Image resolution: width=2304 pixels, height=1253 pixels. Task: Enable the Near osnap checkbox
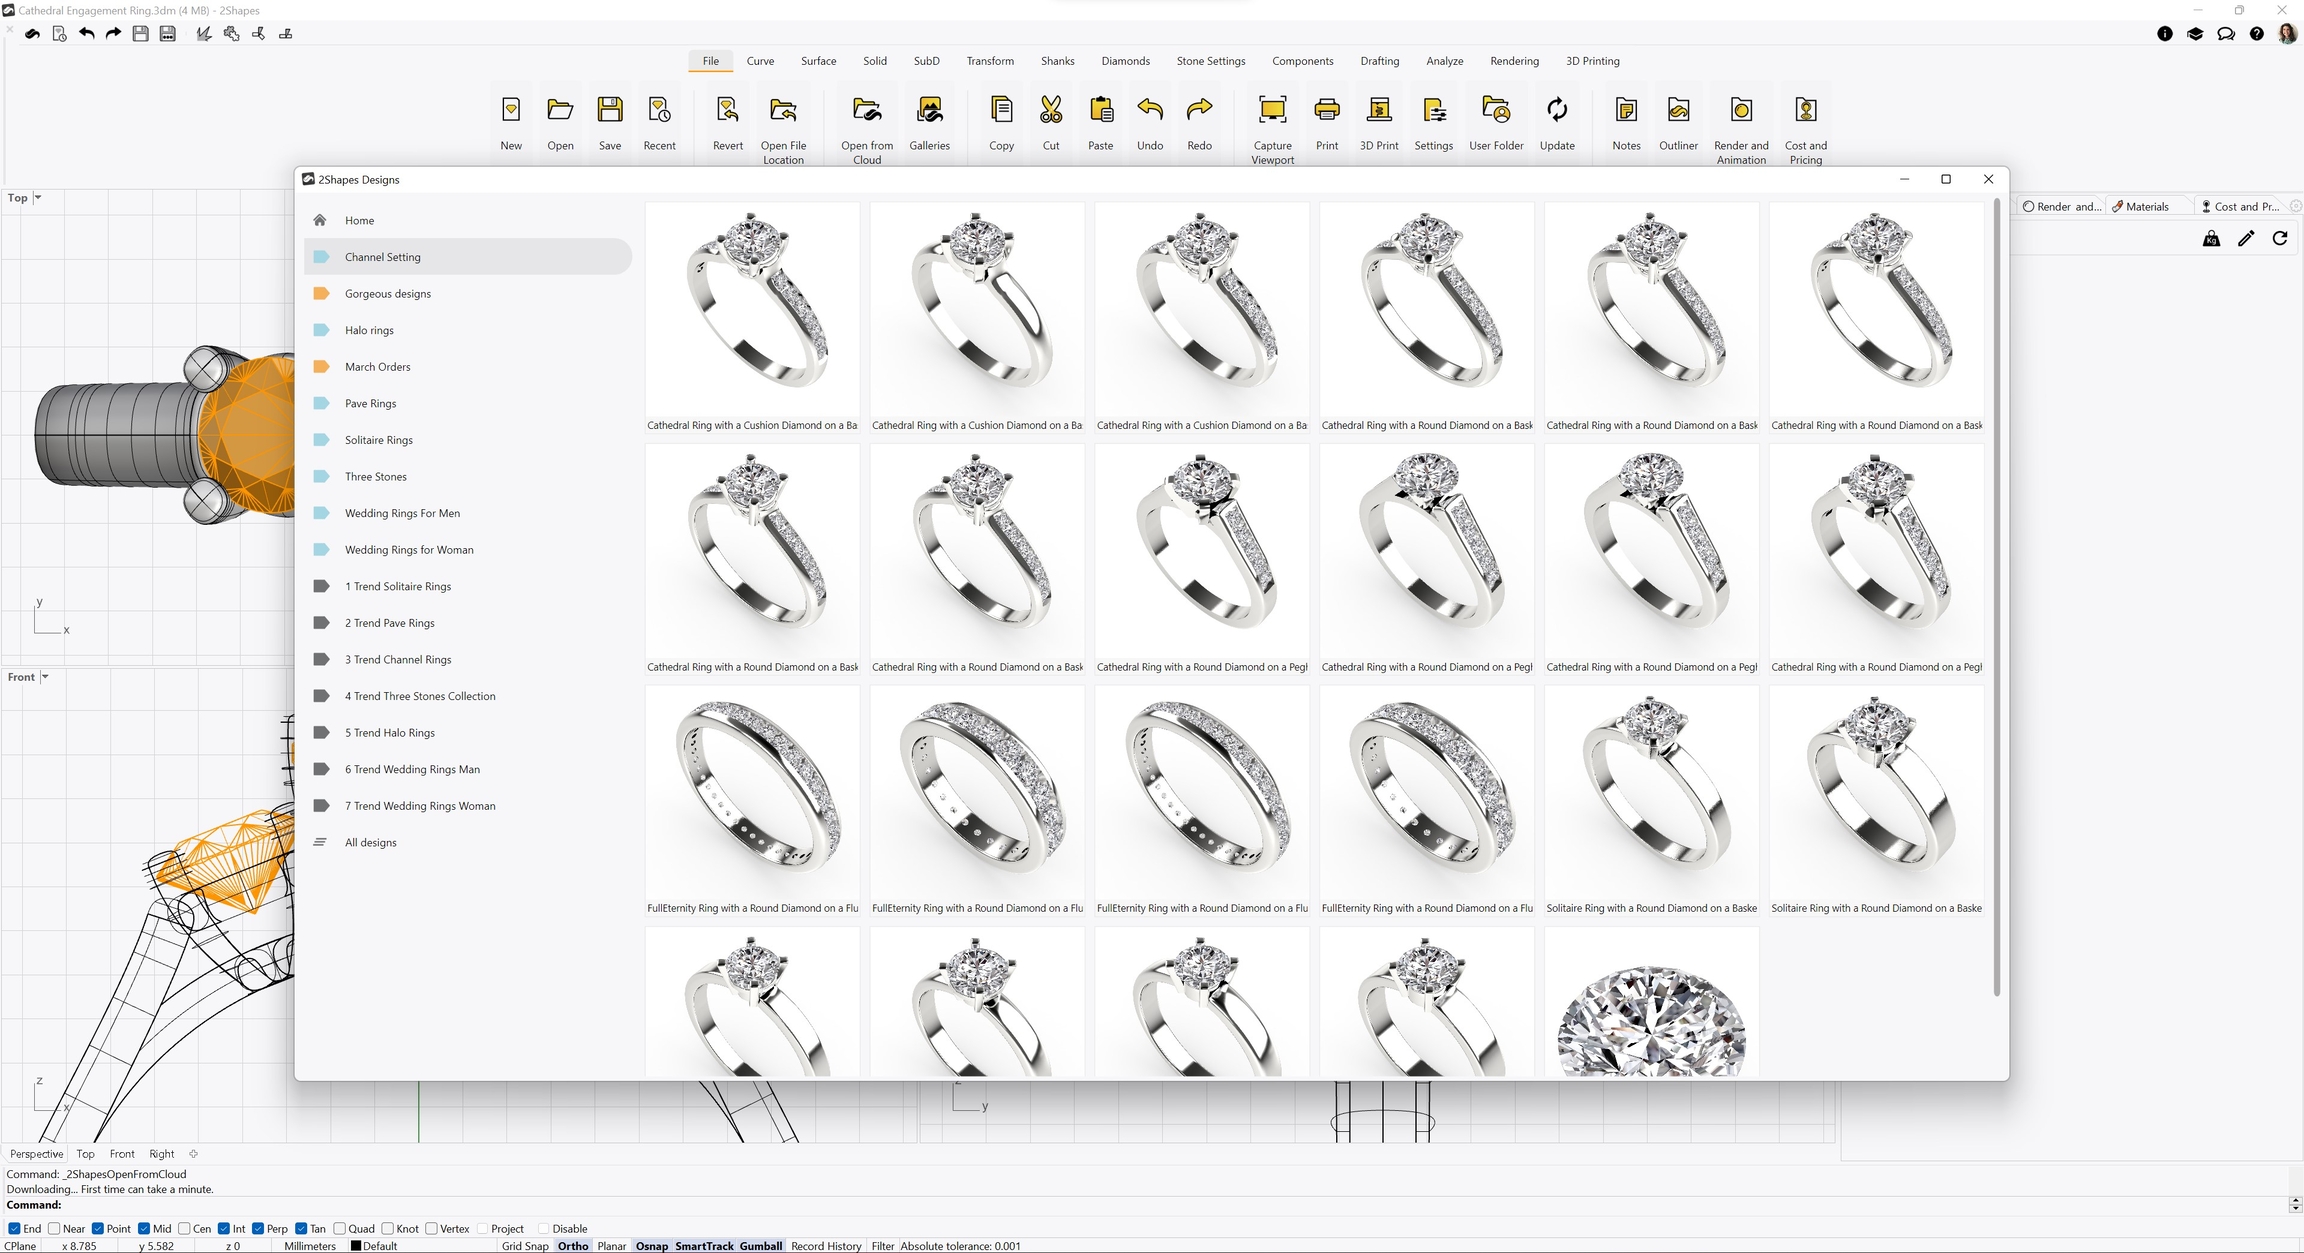point(55,1228)
